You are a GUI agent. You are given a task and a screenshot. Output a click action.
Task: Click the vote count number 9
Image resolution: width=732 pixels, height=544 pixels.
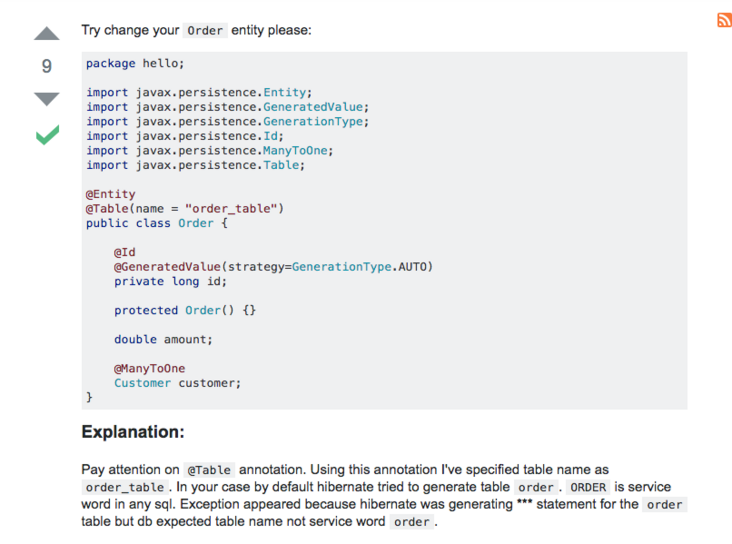coord(47,66)
